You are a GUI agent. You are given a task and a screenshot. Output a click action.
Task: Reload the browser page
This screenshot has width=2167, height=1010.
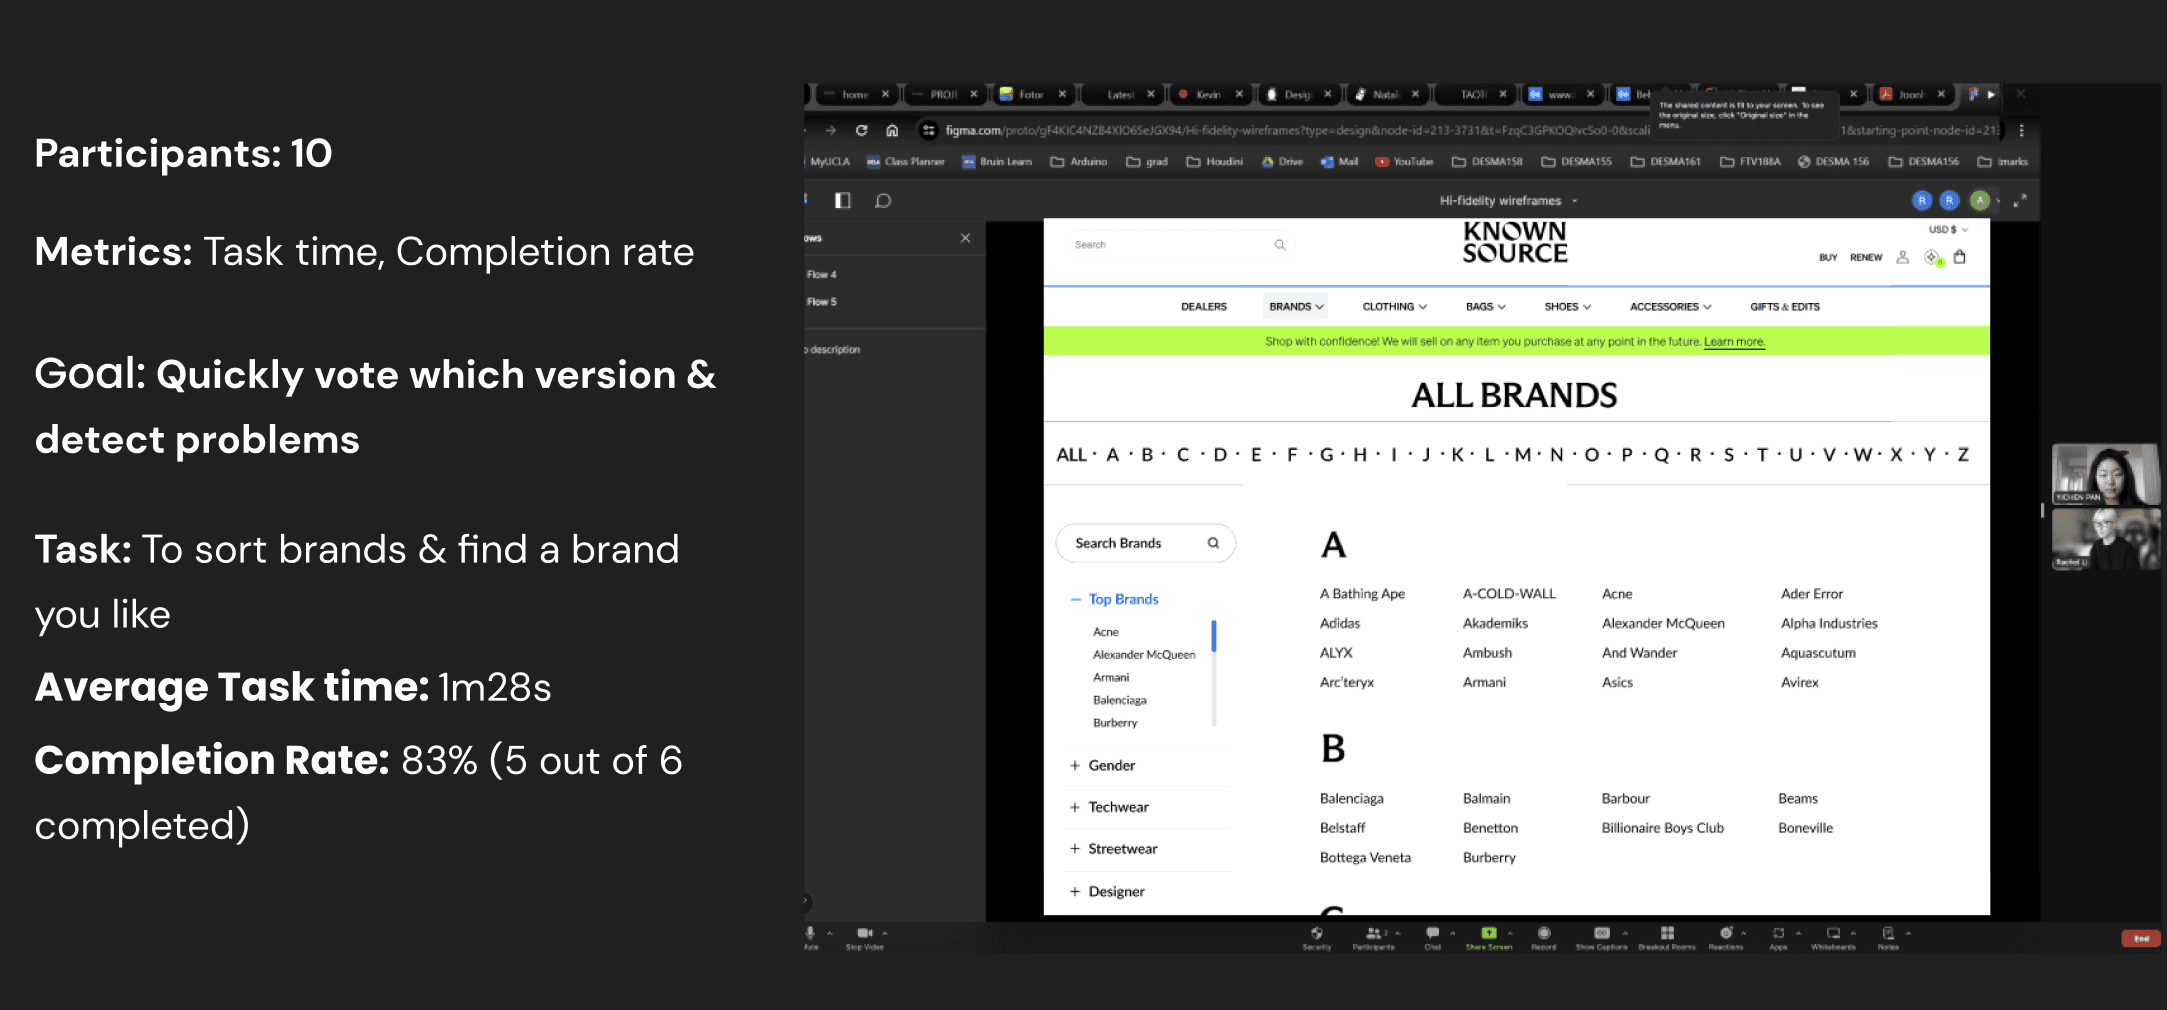(x=861, y=130)
